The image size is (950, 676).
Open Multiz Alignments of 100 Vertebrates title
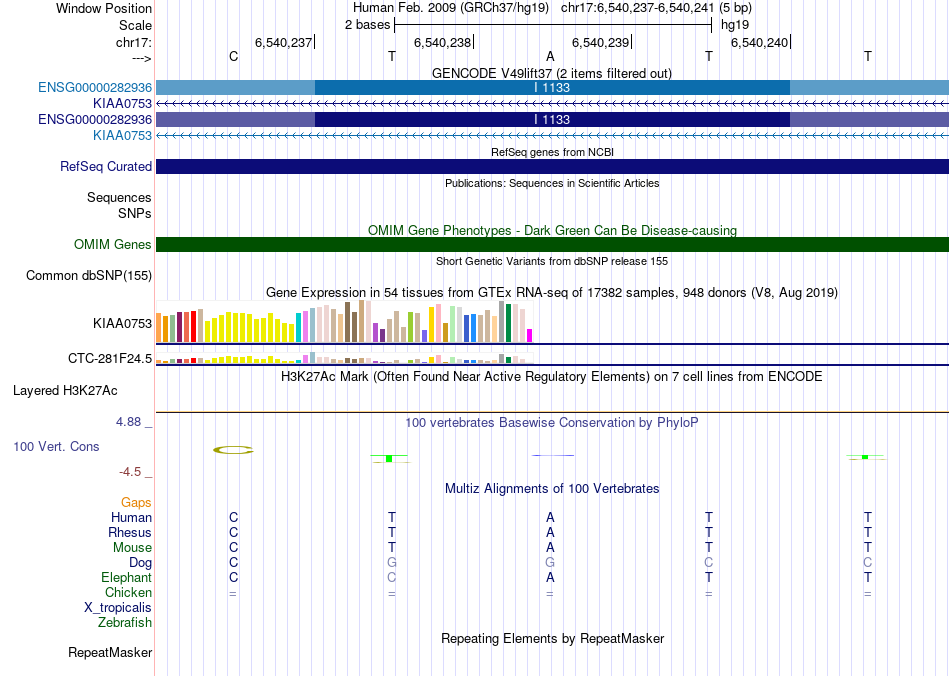coord(552,488)
